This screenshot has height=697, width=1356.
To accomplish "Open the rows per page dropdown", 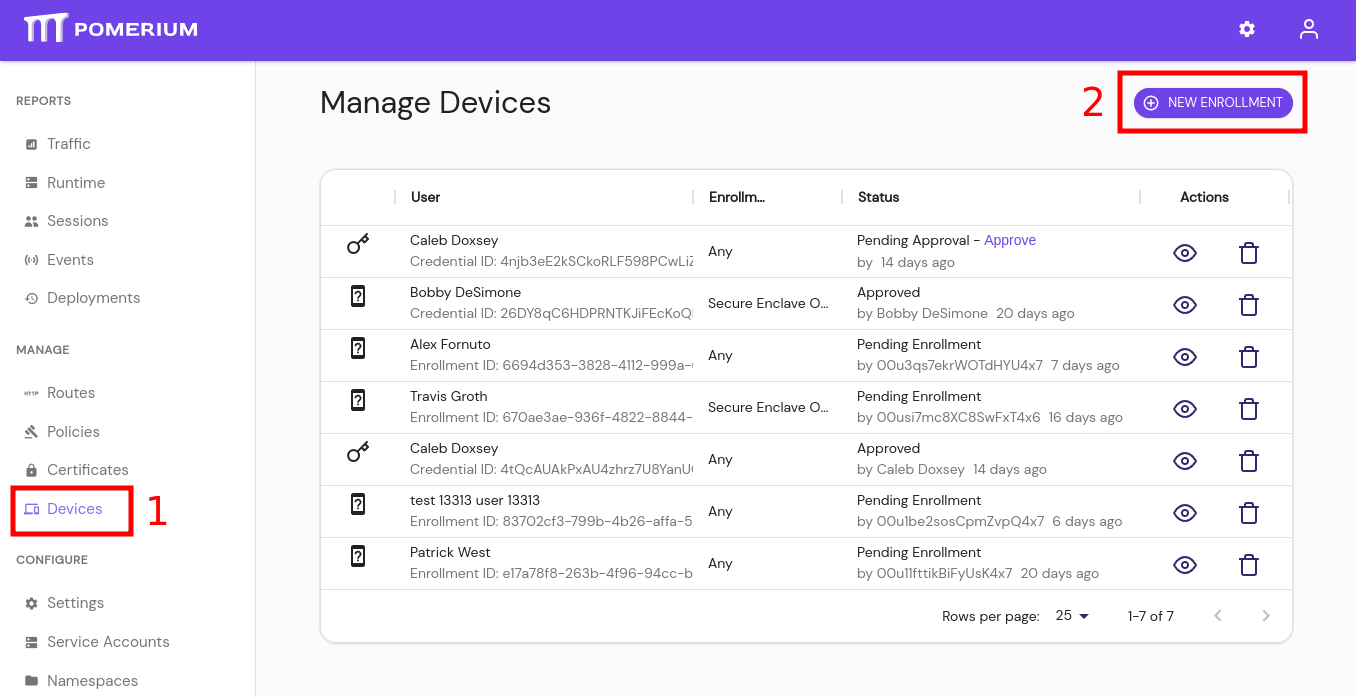I will (1069, 616).
